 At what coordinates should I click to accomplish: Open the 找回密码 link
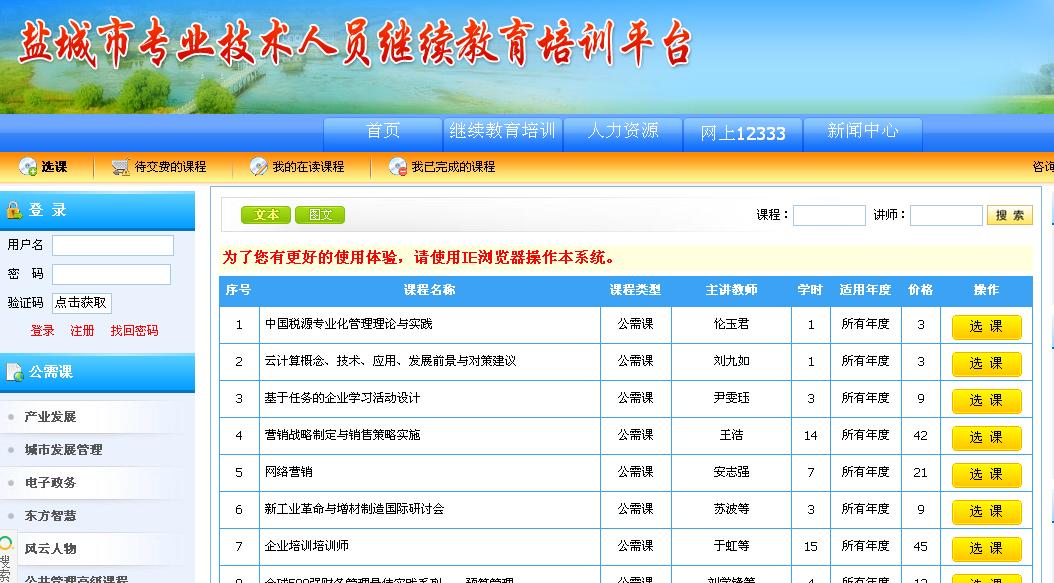pyautogui.click(x=134, y=331)
